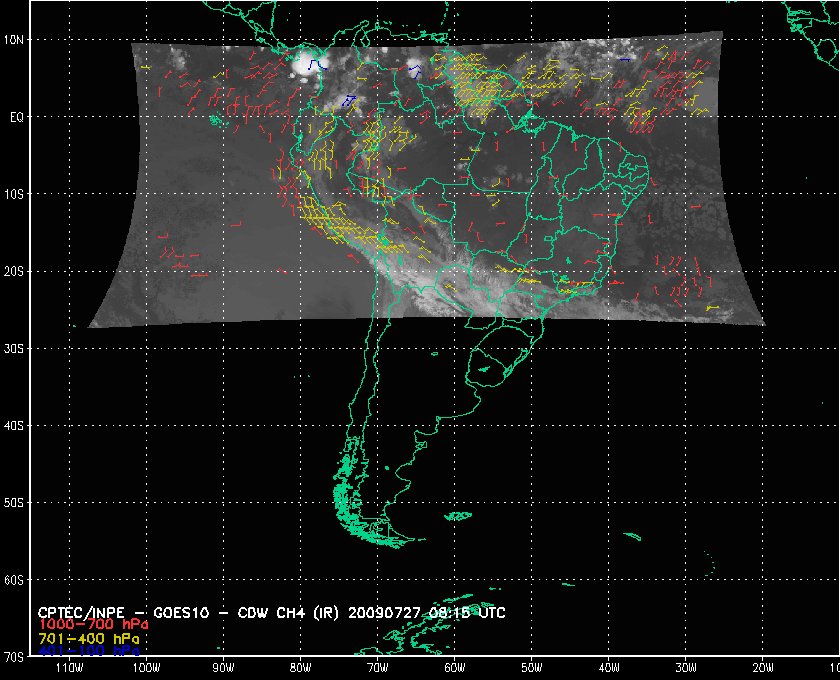Click the 110W longitude label
Image resolution: width=840 pixels, height=680 pixels.
[x=69, y=668]
